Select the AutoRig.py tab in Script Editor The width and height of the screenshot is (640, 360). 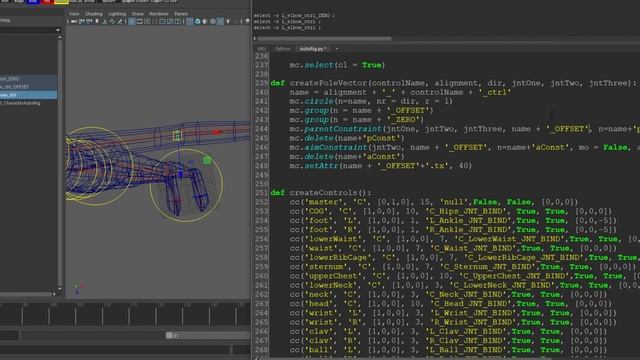click(313, 49)
